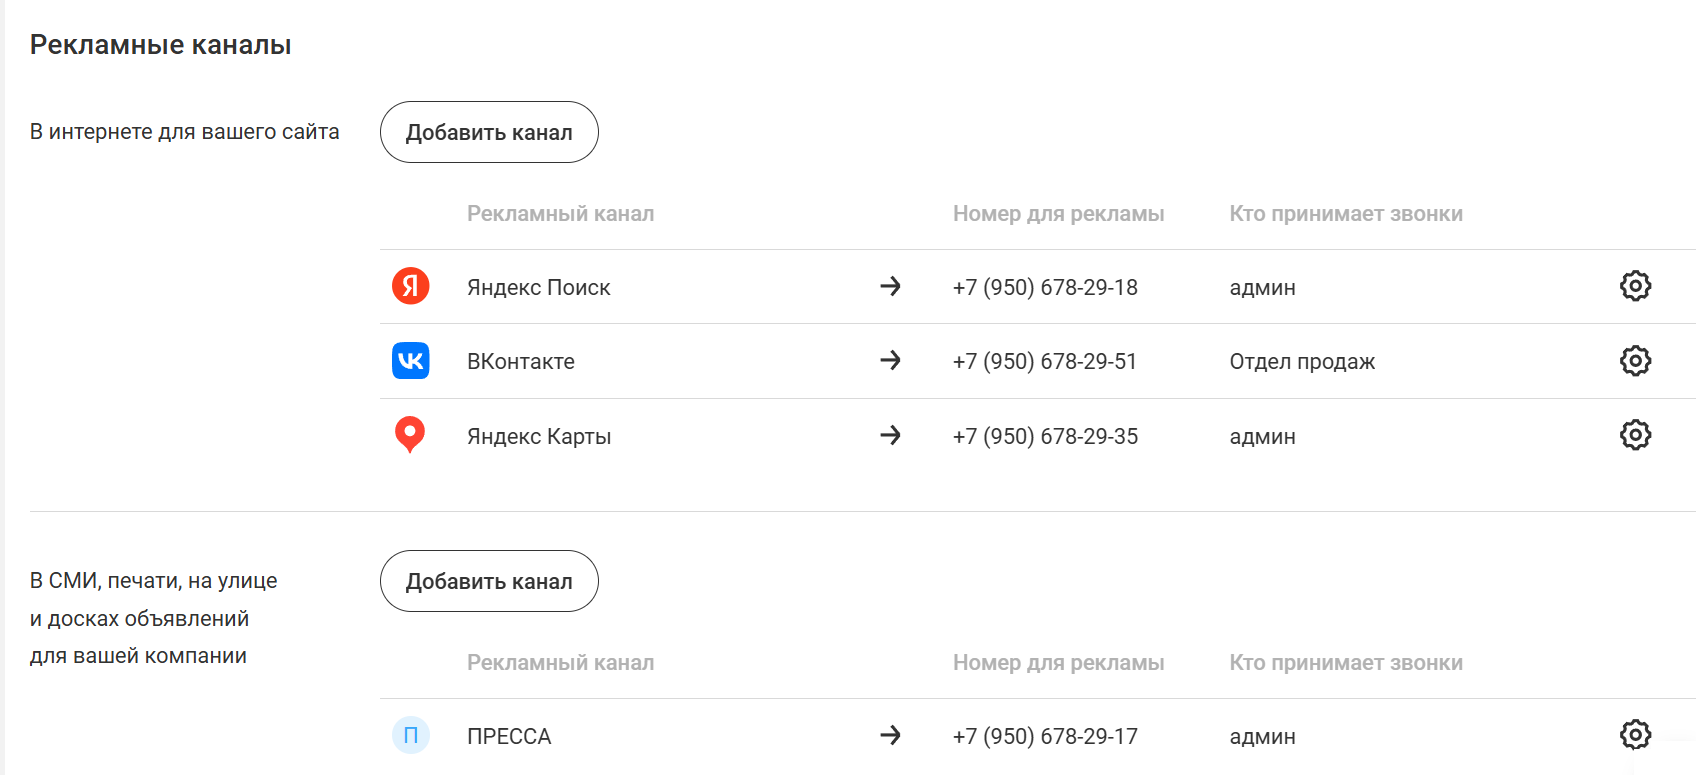
Task: Add a channel for website advertising
Action: pyautogui.click(x=489, y=132)
